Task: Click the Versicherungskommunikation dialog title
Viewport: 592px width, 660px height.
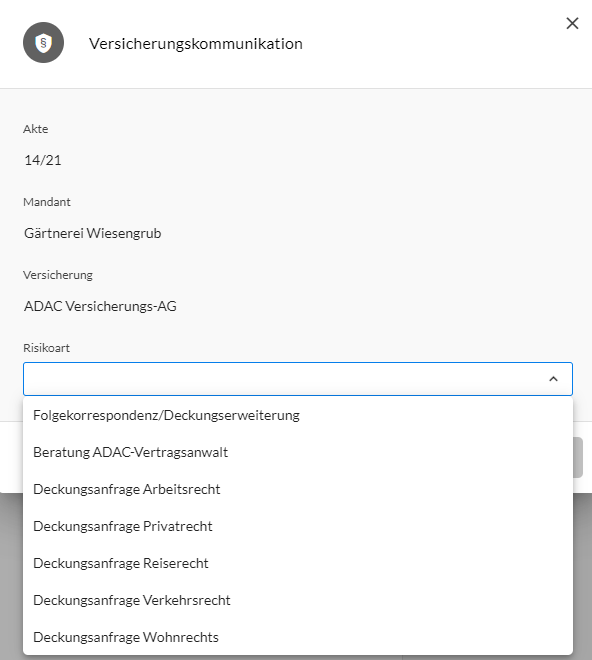Action: point(196,44)
